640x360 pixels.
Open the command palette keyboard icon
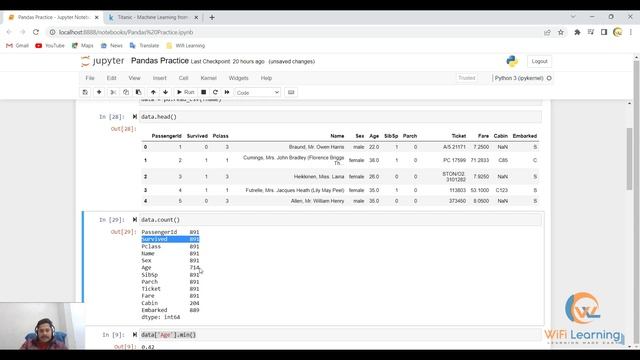pos(291,92)
